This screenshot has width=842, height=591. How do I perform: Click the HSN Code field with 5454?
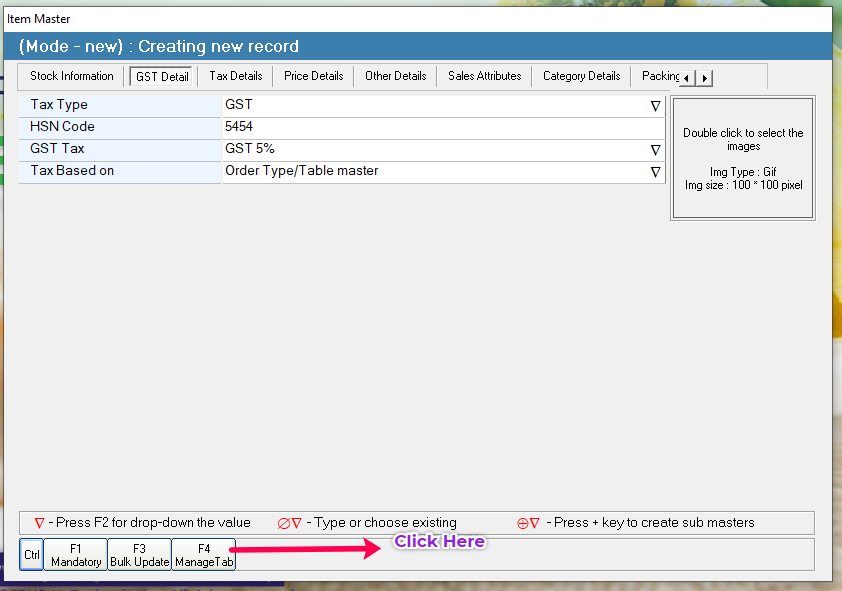tap(444, 127)
